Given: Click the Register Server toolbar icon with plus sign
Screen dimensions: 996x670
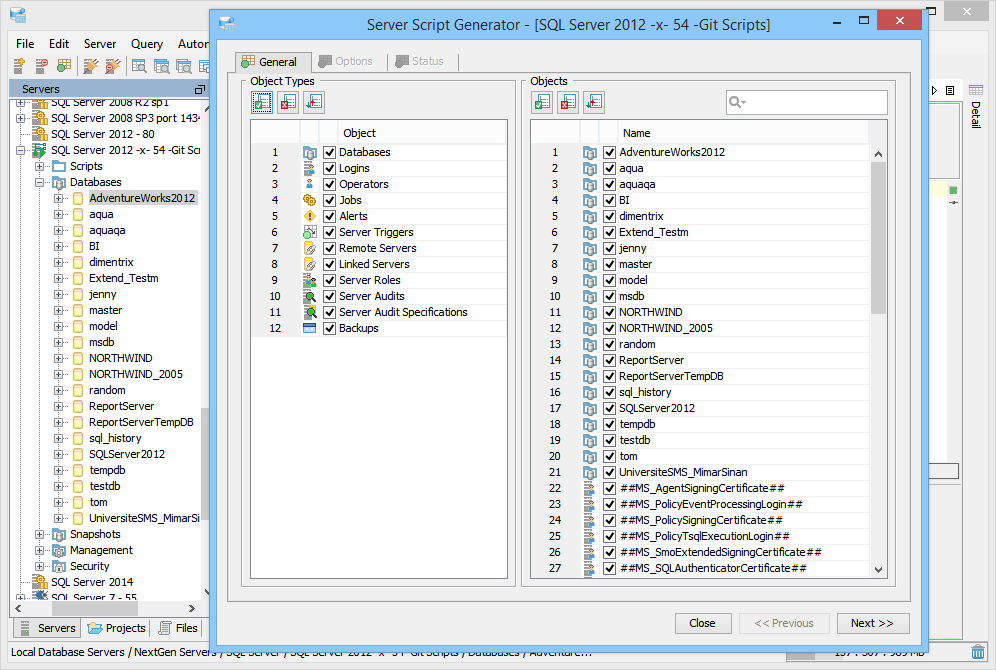Looking at the screenshot, I should tap(19, 65).
